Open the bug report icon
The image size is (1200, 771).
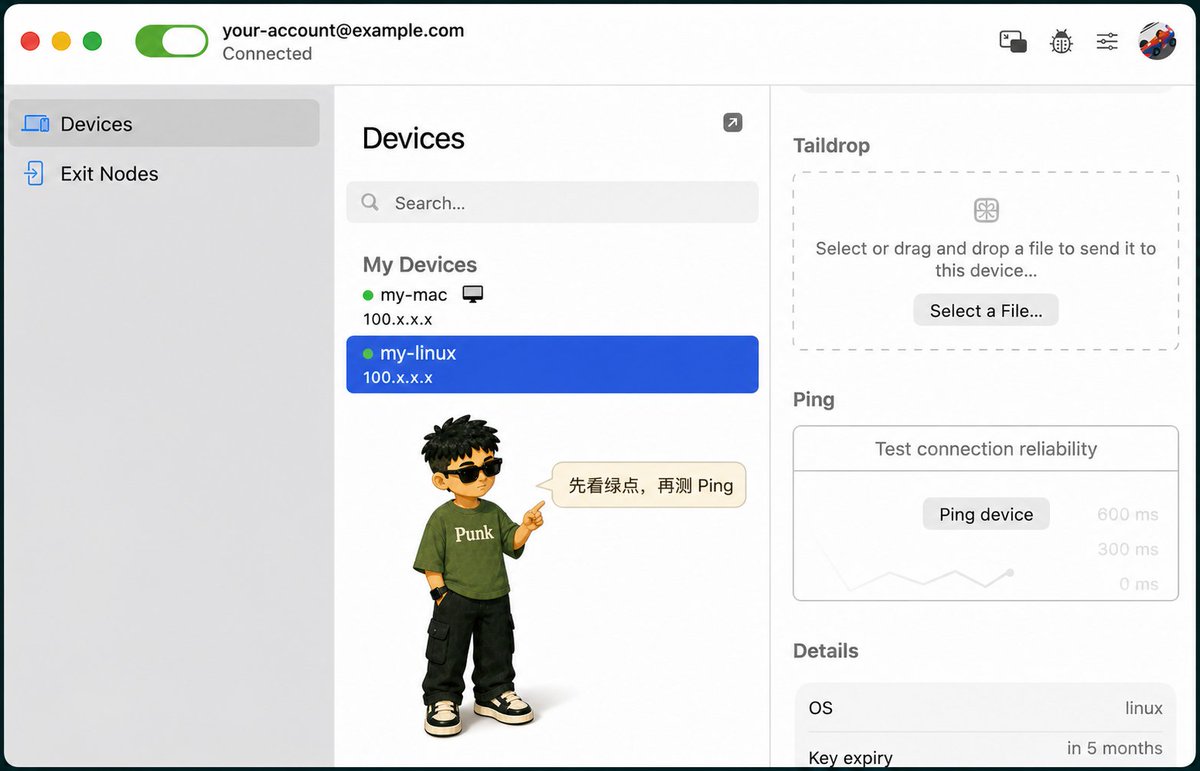(1061, 42)
